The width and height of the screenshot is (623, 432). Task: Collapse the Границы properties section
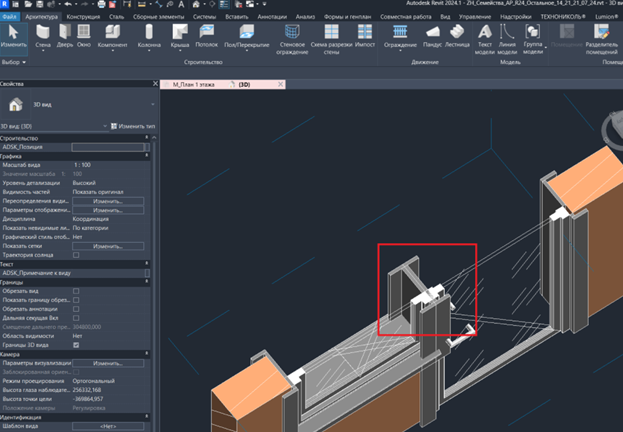(147, 282)
